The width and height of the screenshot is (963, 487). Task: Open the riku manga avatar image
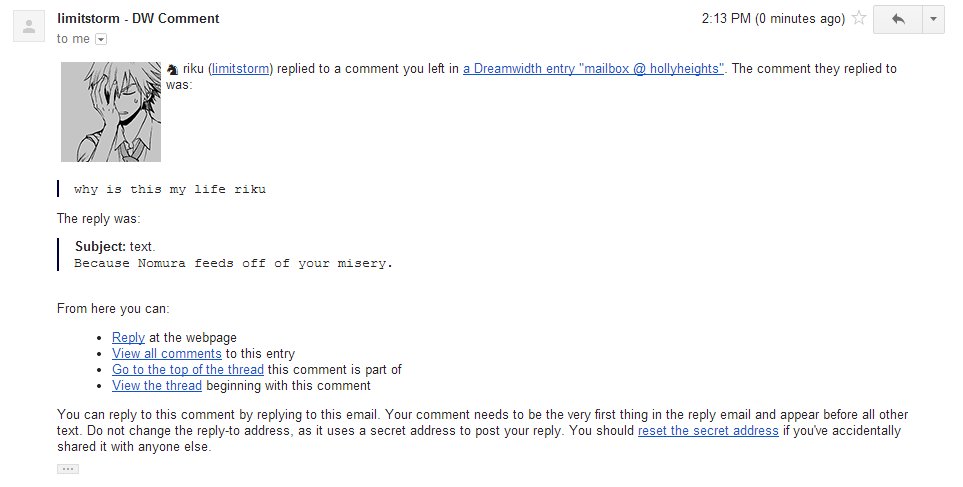[x=111, y=112]
